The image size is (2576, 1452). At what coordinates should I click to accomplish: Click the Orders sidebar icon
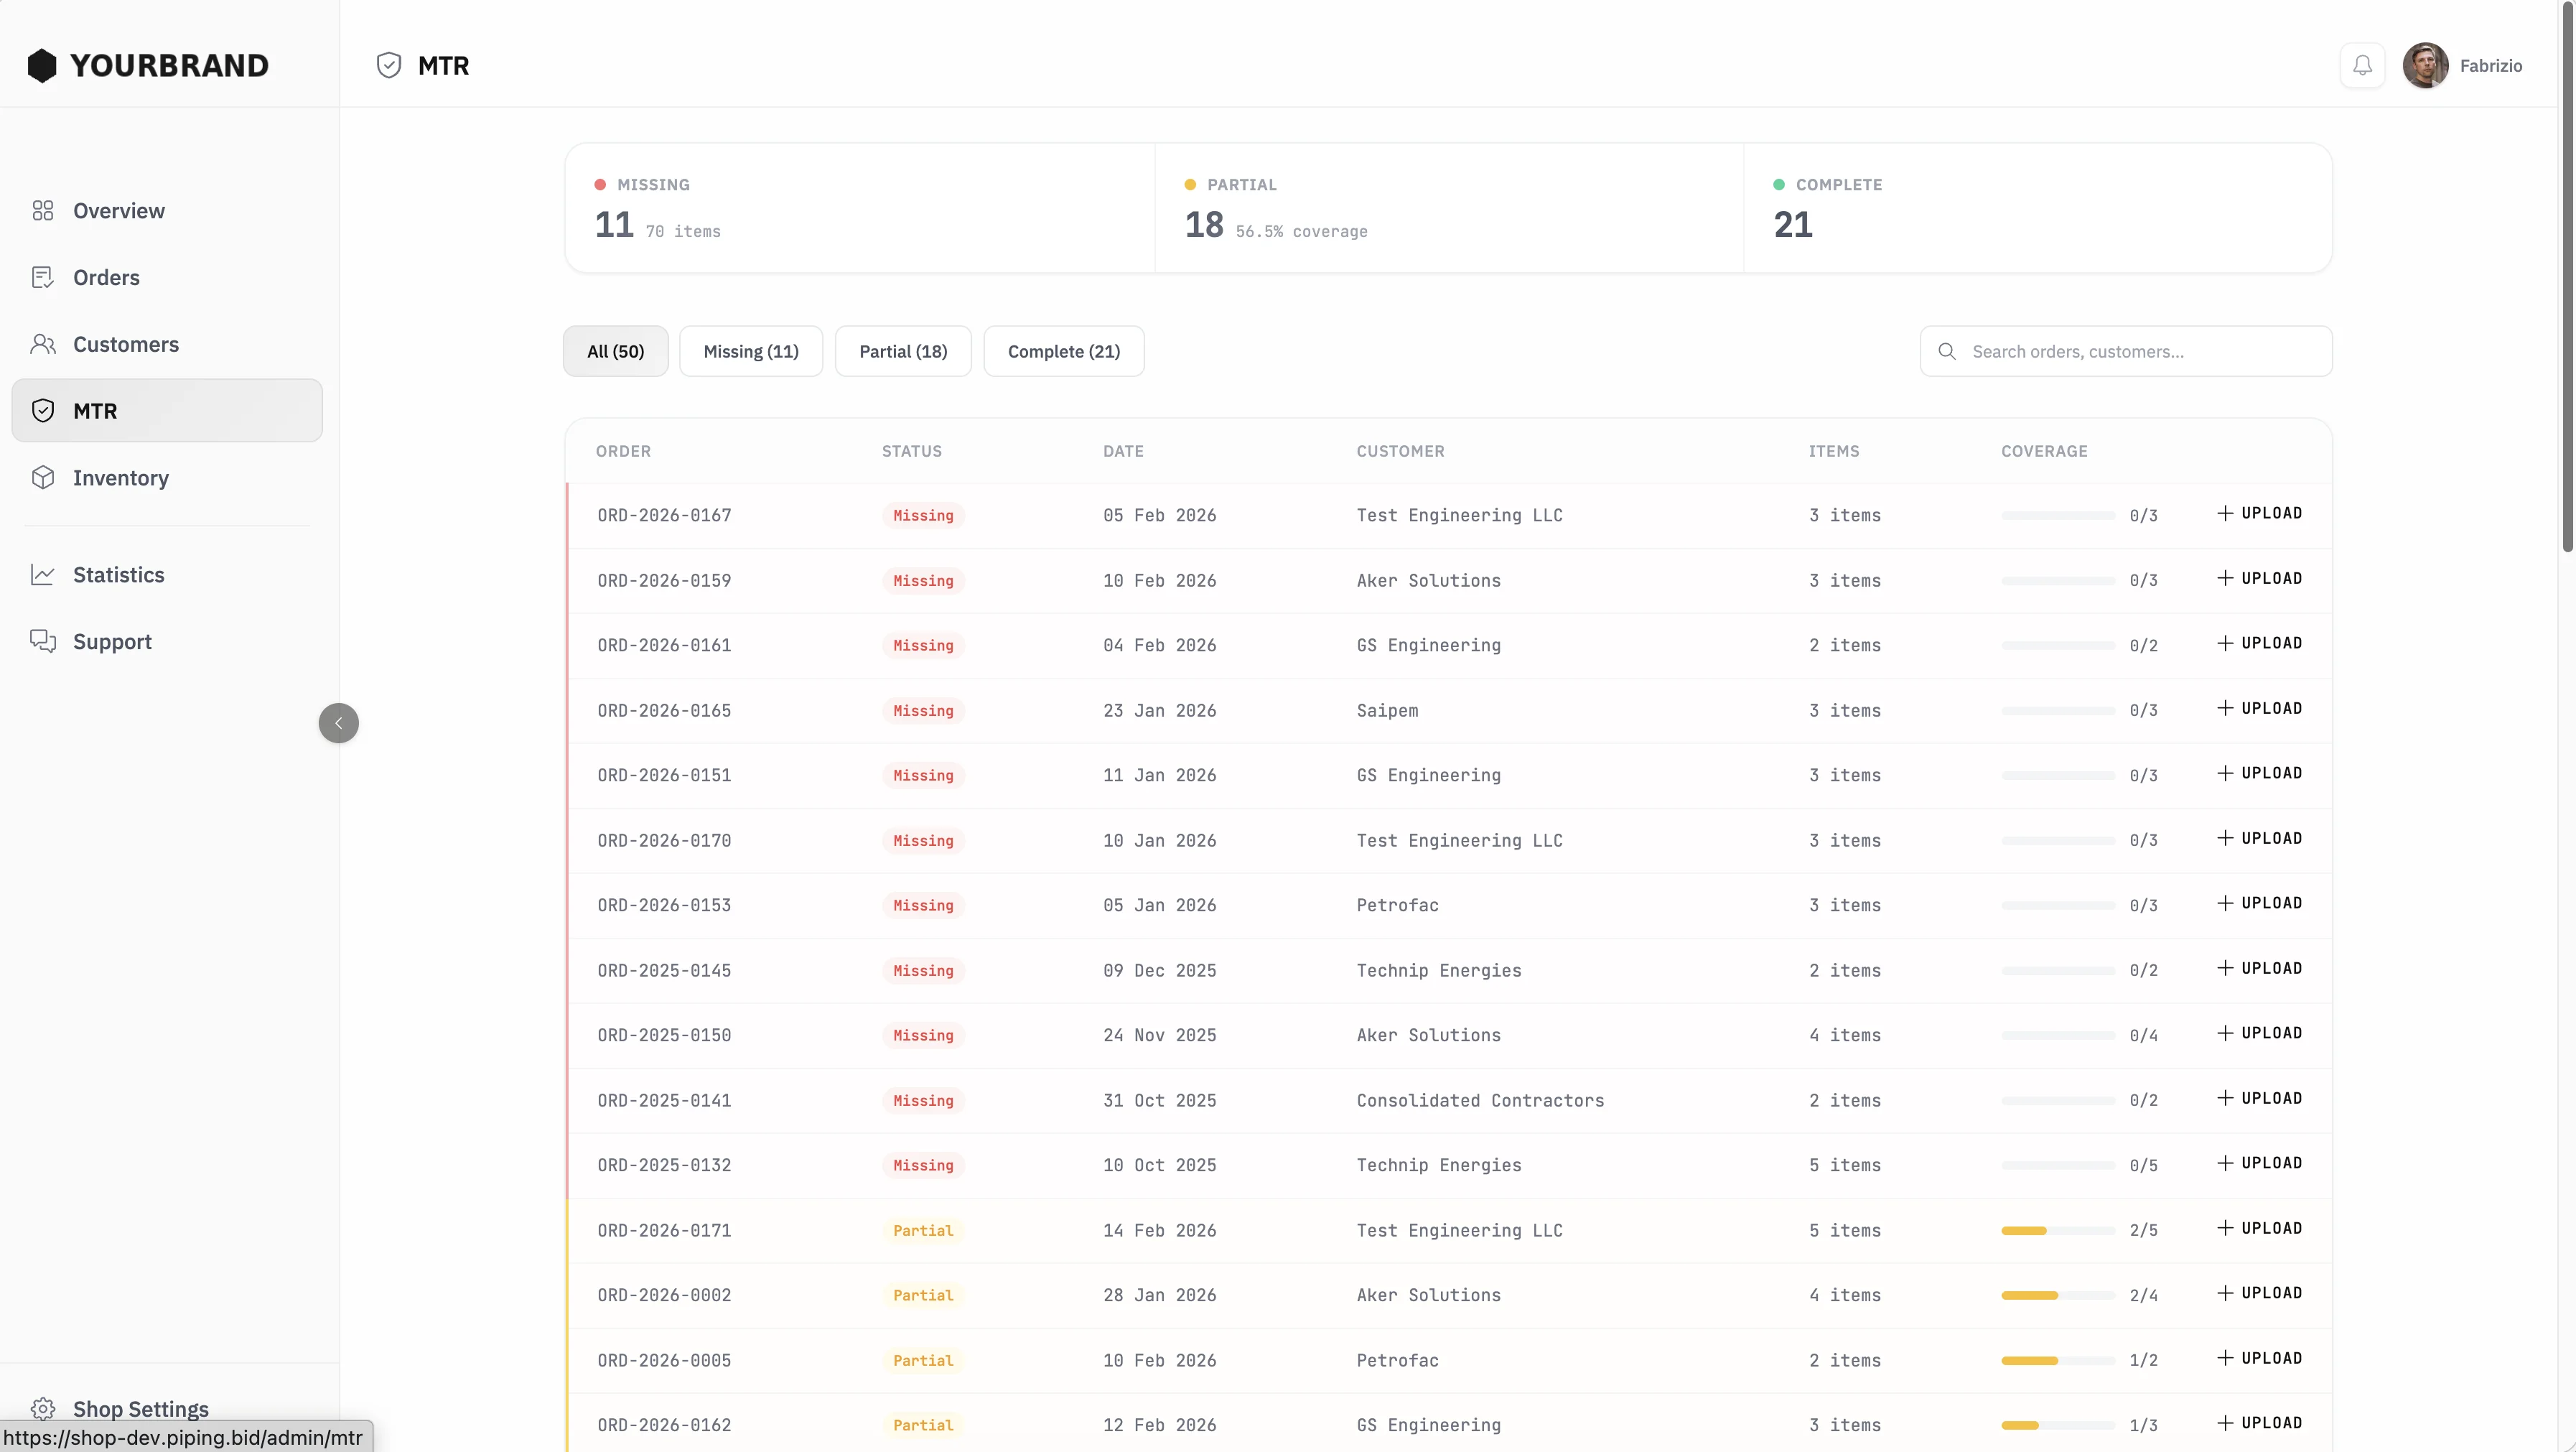42,278
